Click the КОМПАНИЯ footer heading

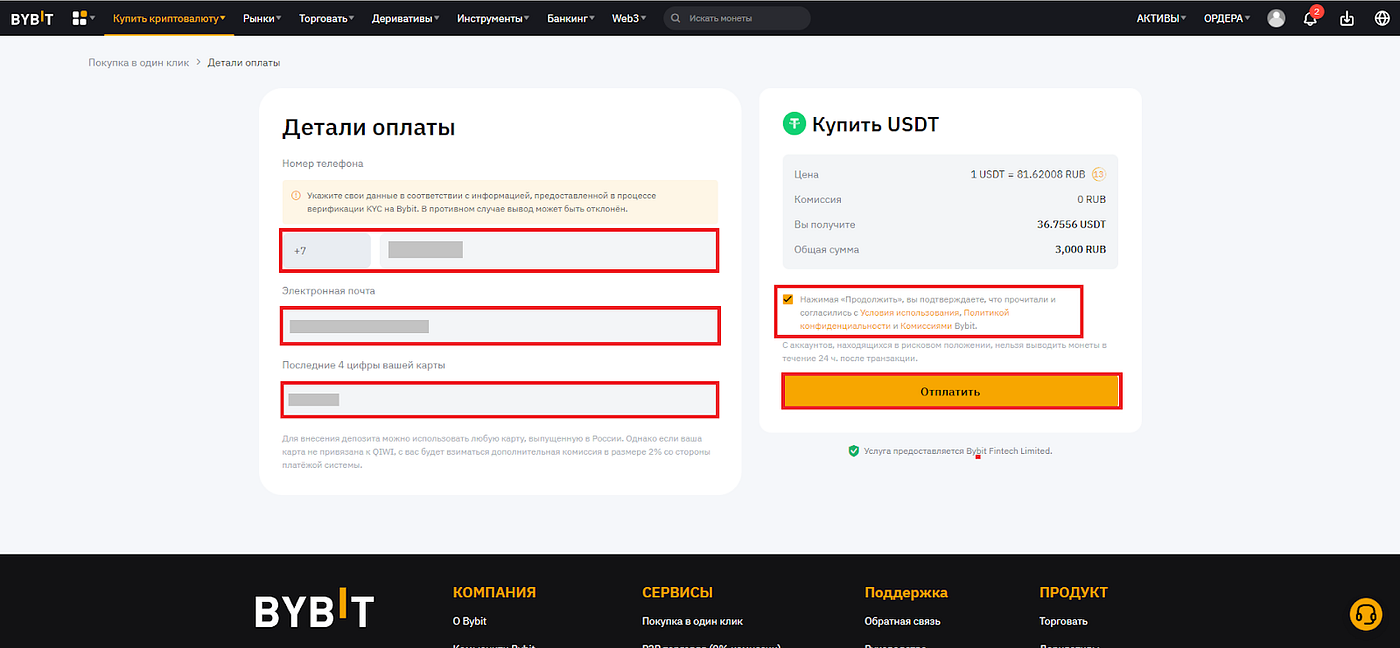[x=494, y=592]
